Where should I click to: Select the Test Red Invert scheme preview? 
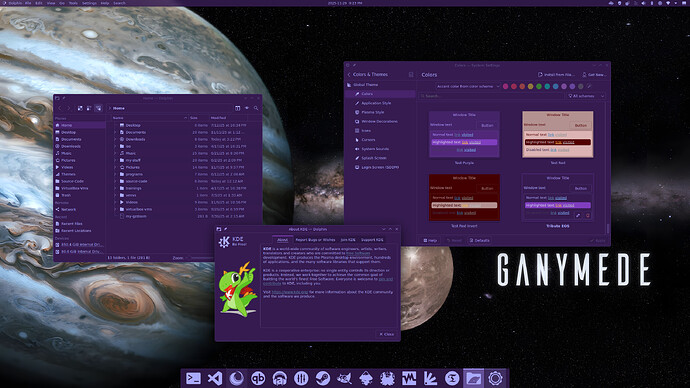click(464, 197)
